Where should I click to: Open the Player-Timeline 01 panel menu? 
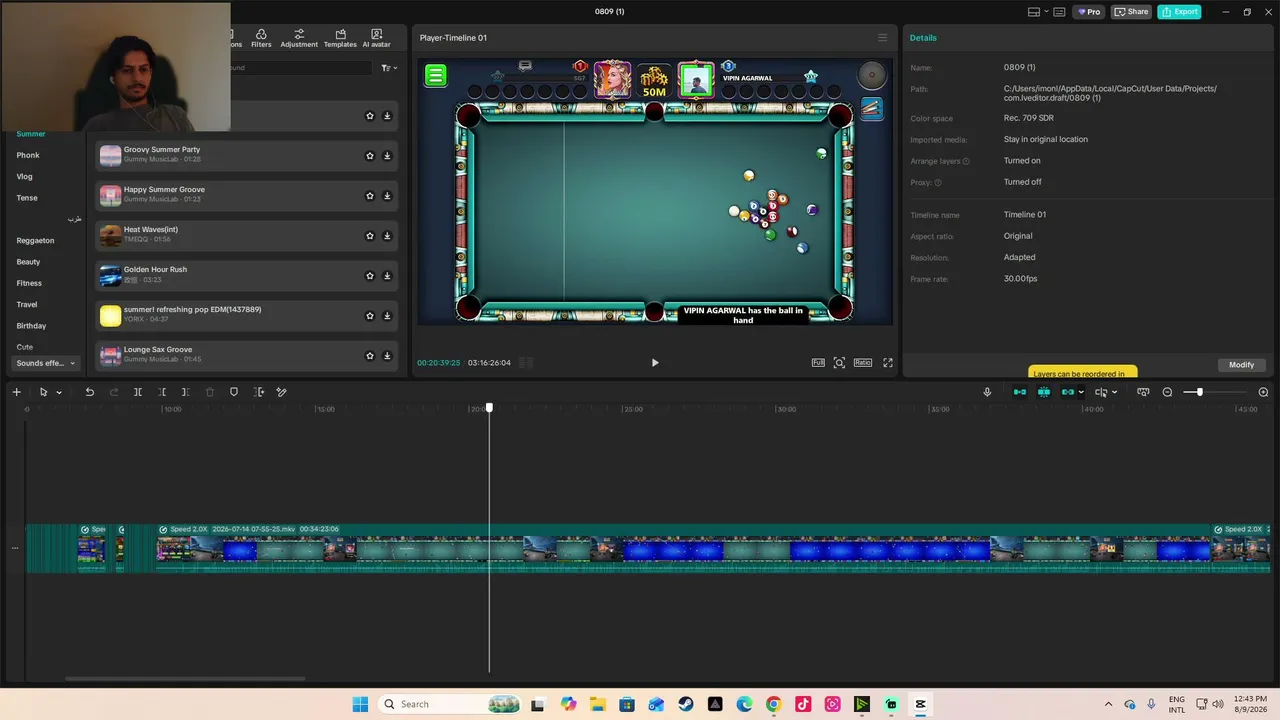(x=882, y=38)
